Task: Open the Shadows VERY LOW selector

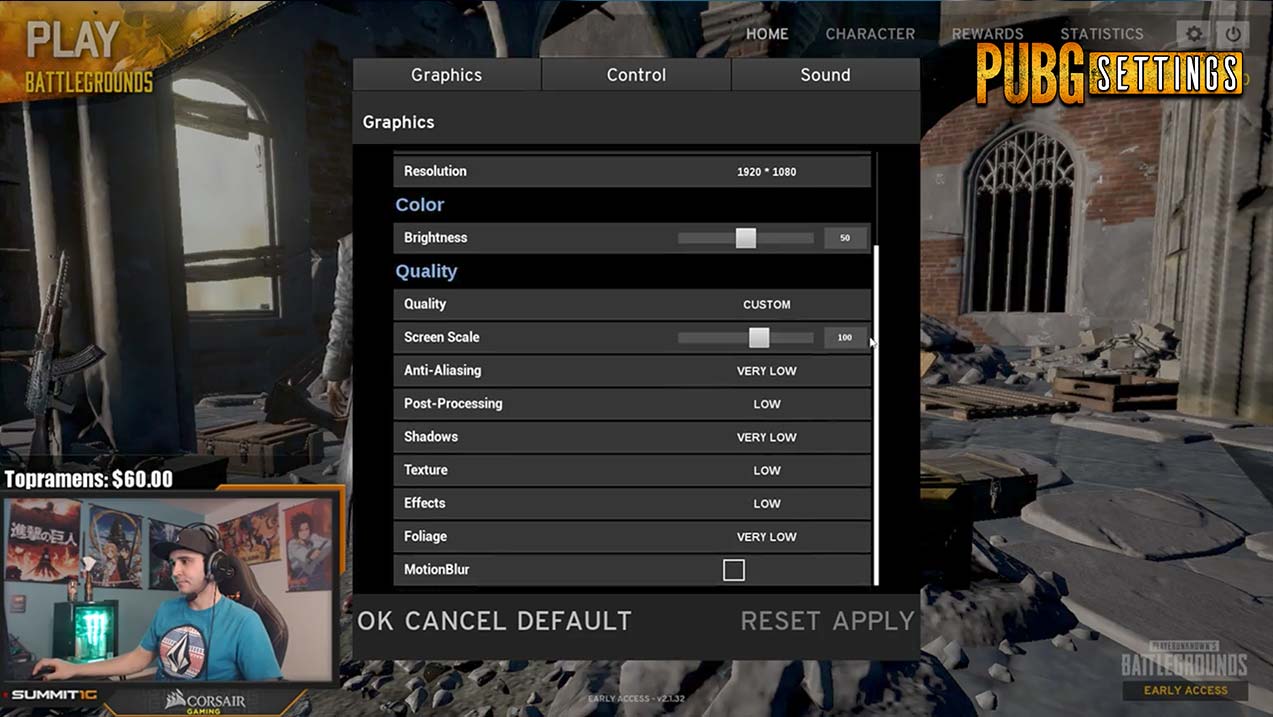Action: click(x=767, y=437)
